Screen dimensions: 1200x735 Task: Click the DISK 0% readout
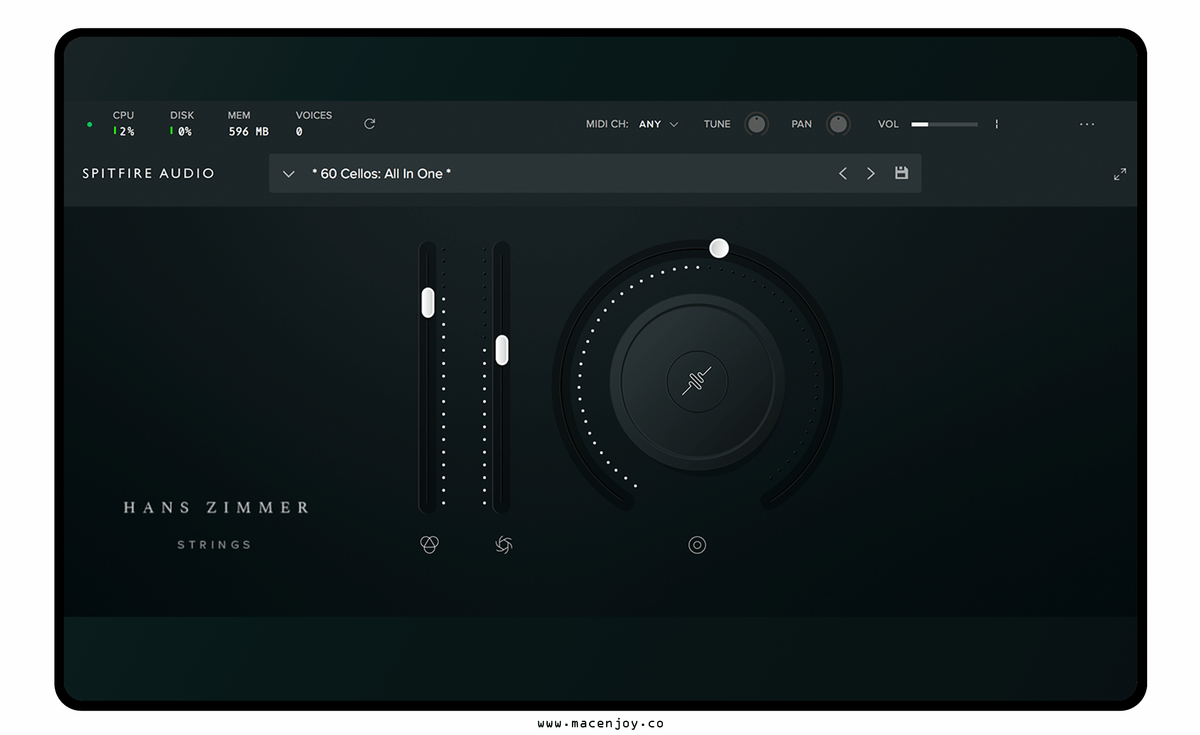[181, 123]
